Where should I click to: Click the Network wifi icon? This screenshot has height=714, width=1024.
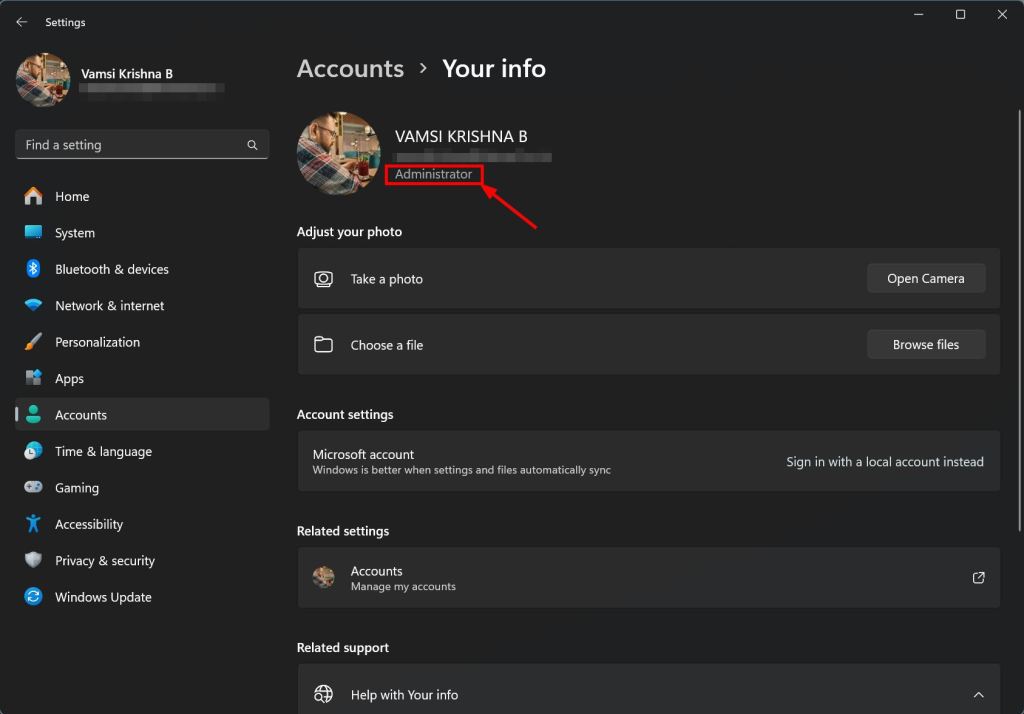tap(33, 305)
